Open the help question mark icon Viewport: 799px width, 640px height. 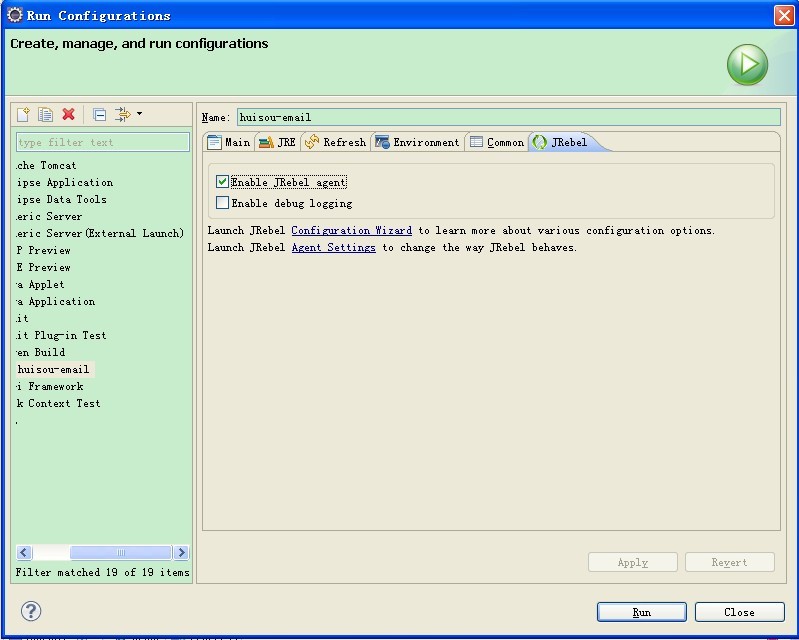point(31,611)
